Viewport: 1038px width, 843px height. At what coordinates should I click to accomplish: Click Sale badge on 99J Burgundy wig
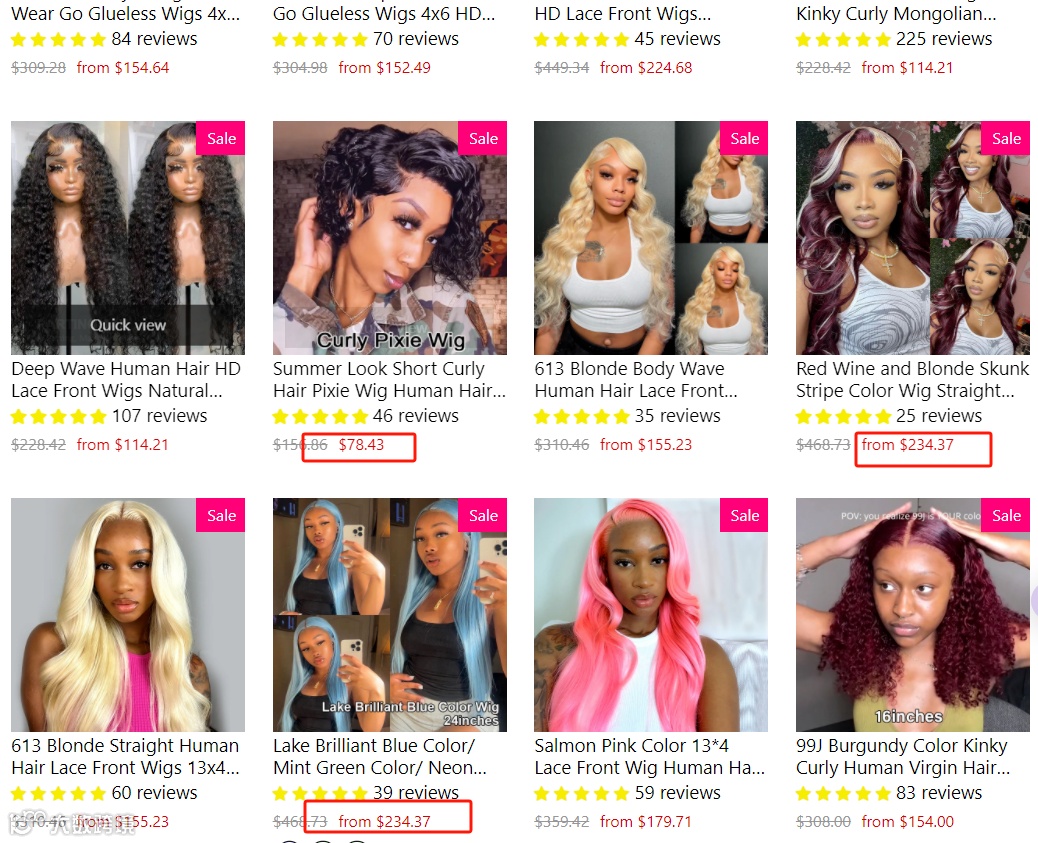click(1006, 515)
